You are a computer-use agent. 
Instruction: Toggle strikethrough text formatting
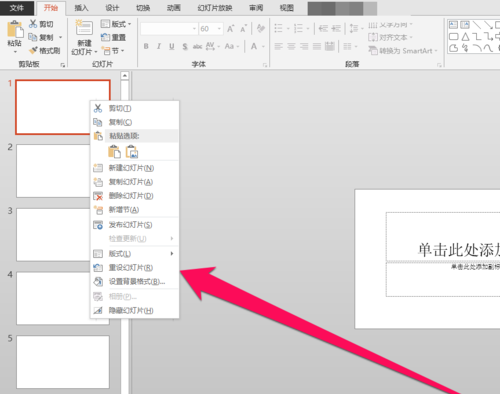[x=197, y=46]
